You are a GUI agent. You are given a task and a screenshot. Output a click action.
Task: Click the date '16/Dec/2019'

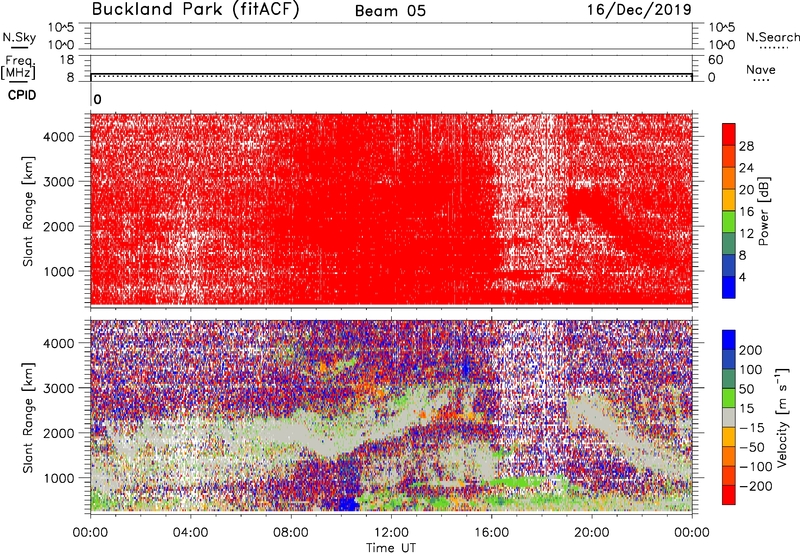pos(639,10)
